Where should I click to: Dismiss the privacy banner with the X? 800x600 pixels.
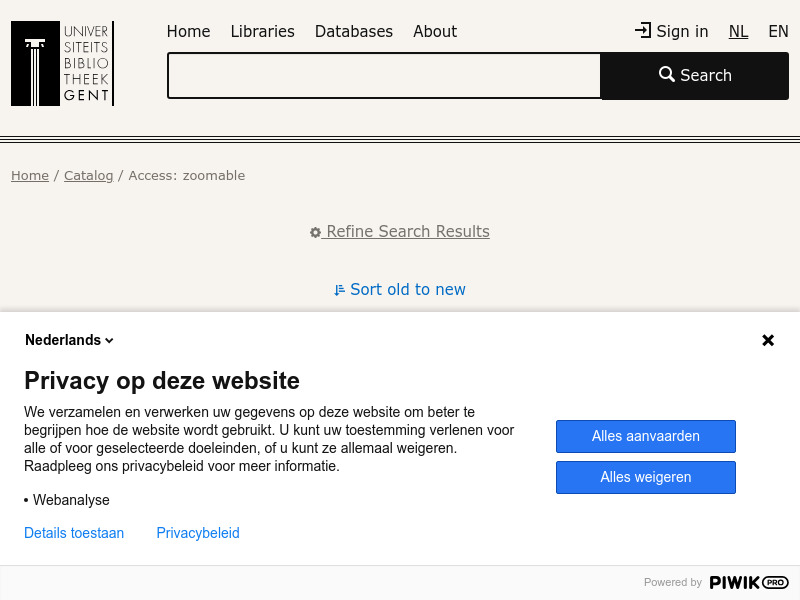pos(768,340)
